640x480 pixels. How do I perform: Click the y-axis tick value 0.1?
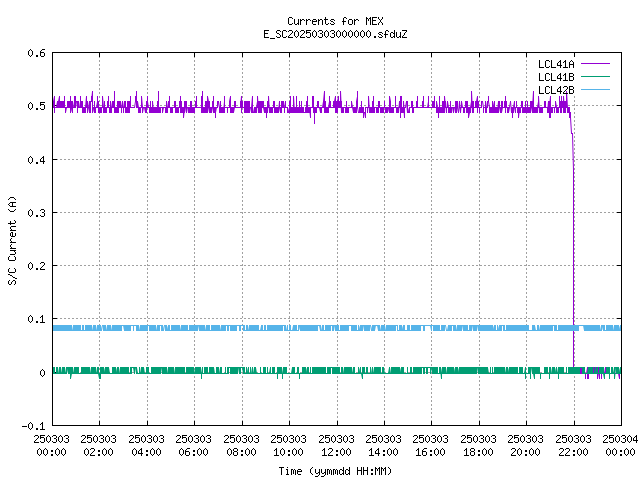click(x=36, y=319)
